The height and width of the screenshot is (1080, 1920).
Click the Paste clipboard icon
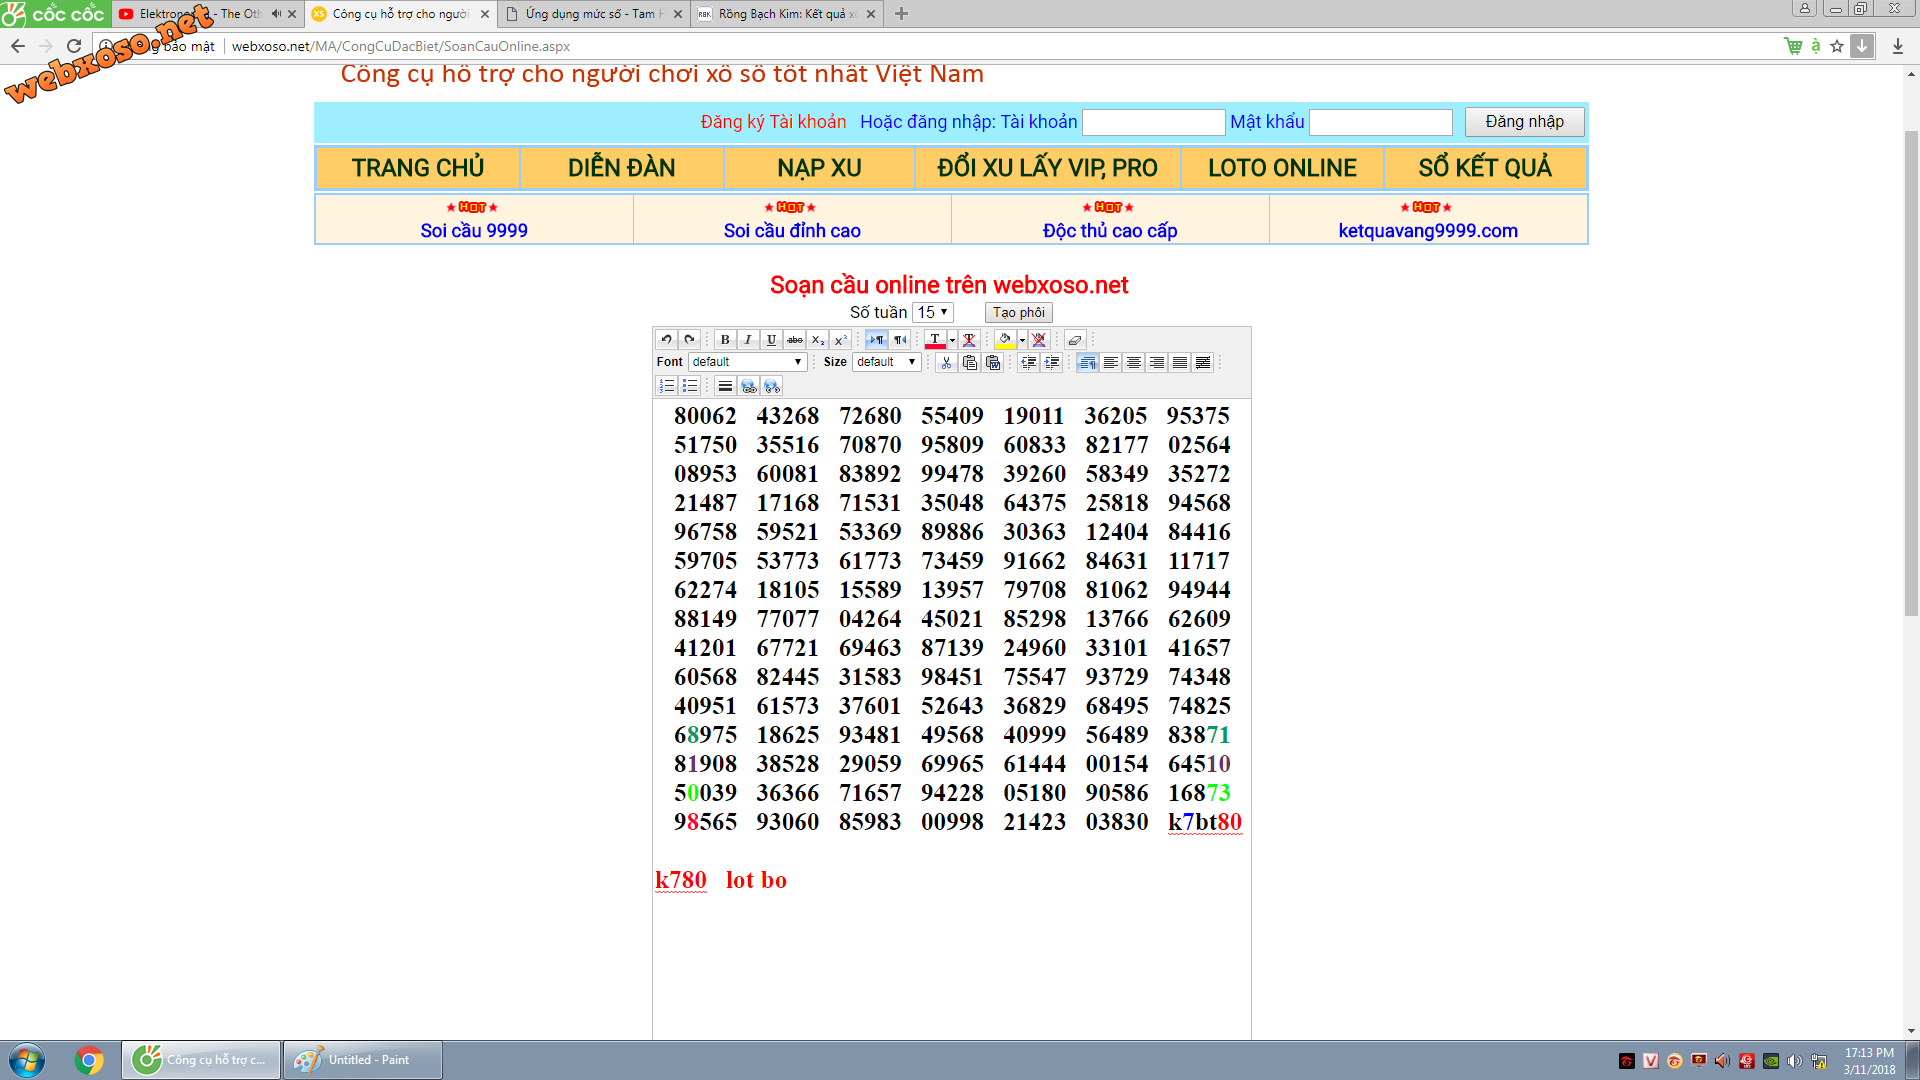click(x=969, y=362)
